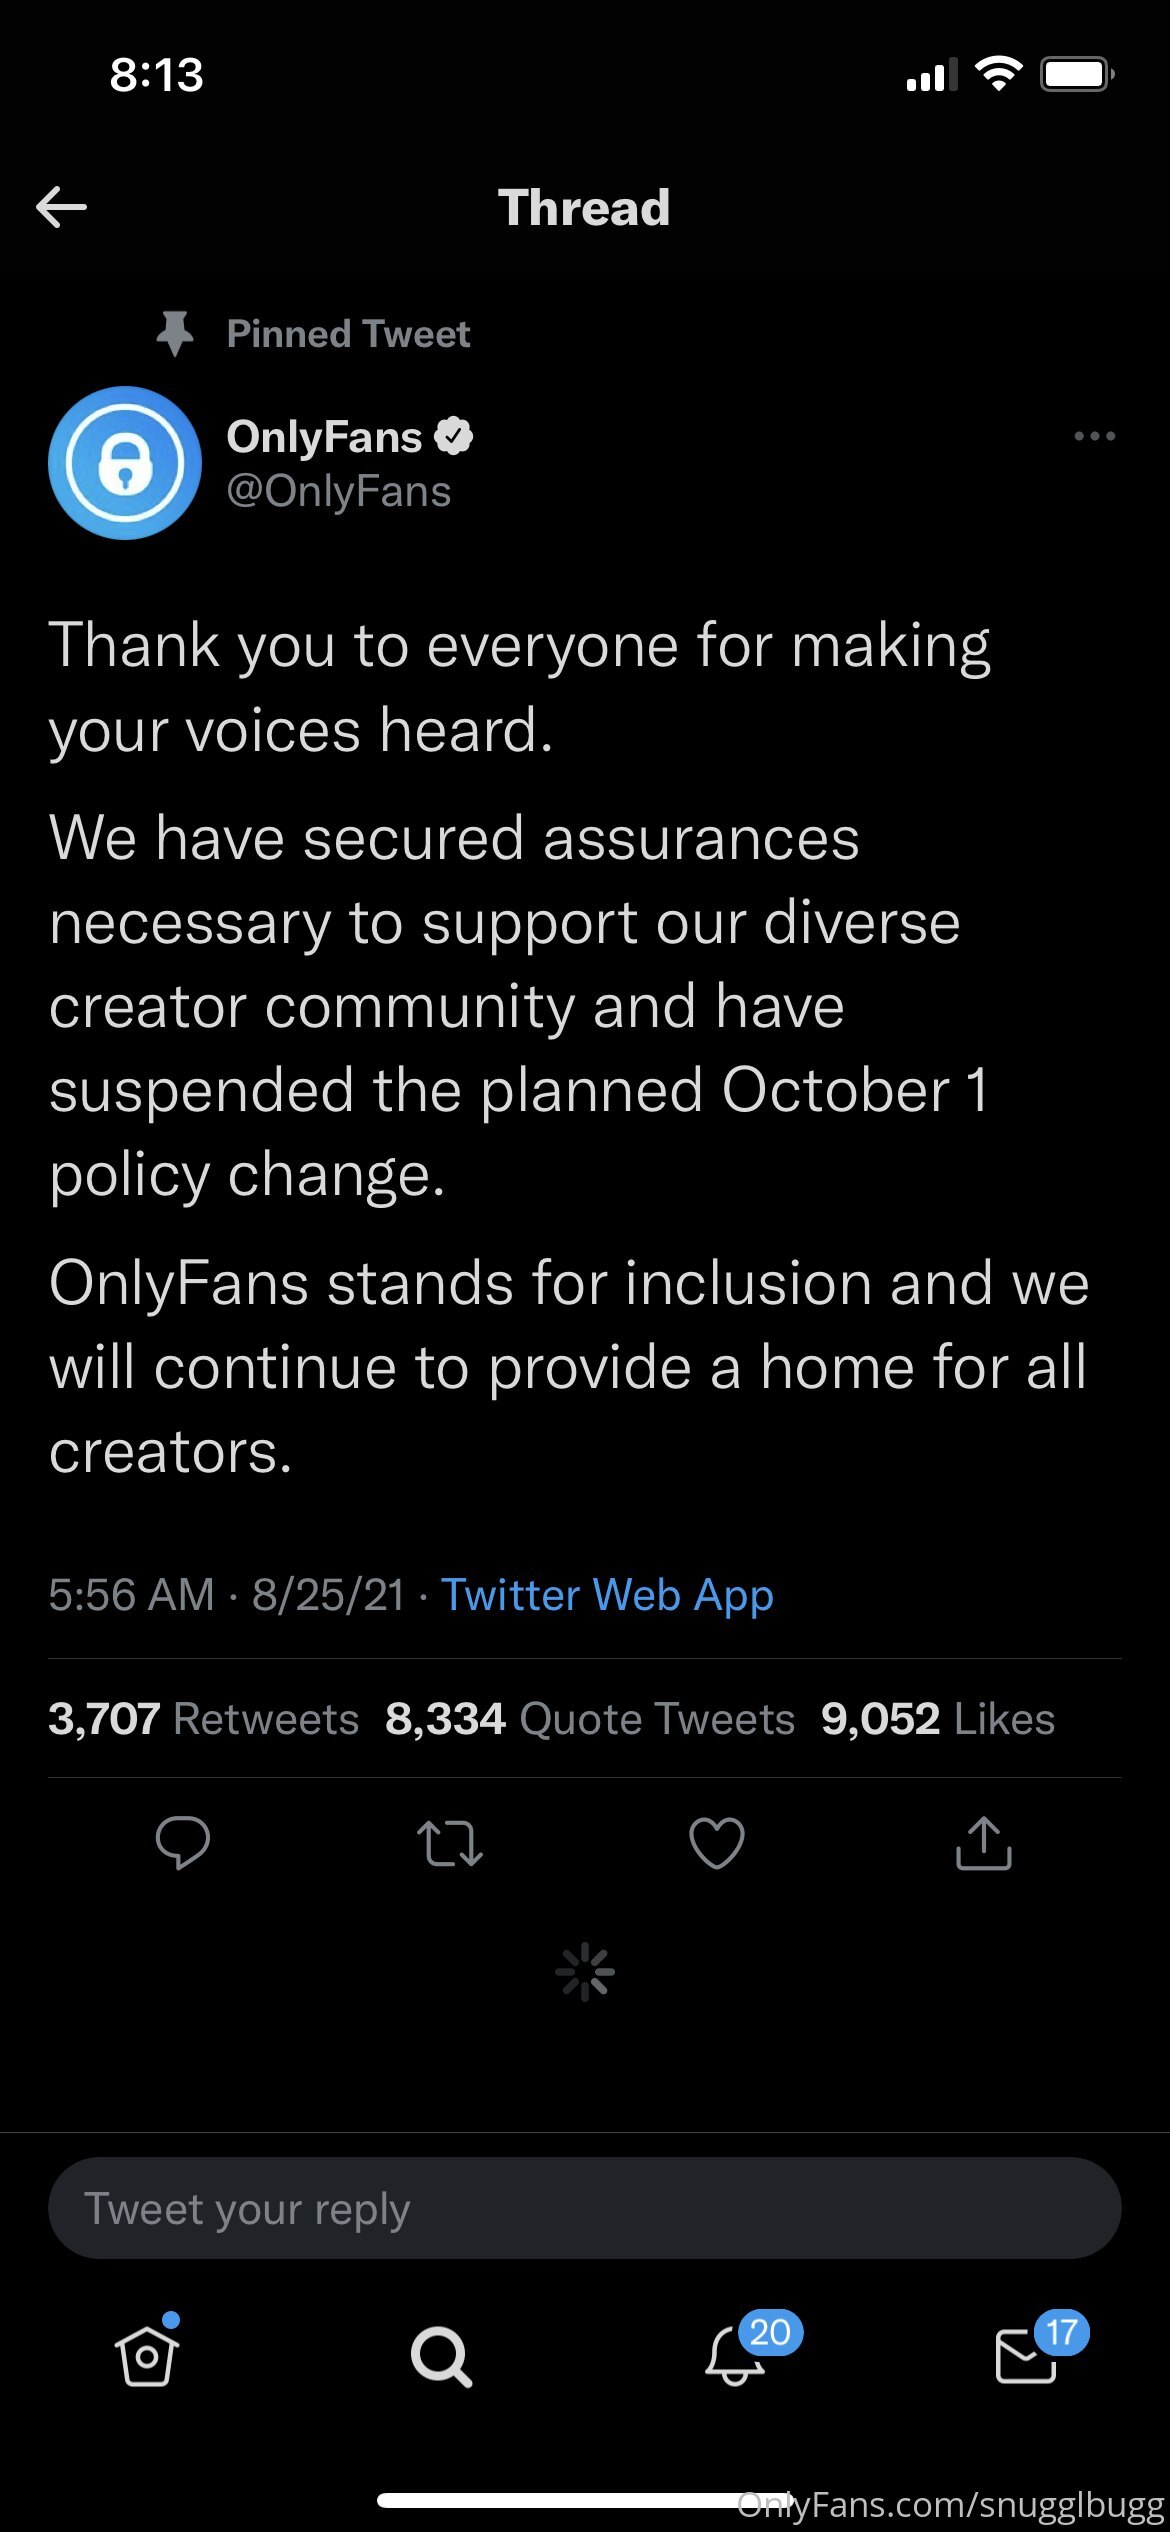Tap the verified badge next to OnlyFans
1170x2532 pixels.
click(x=453, y=436)
